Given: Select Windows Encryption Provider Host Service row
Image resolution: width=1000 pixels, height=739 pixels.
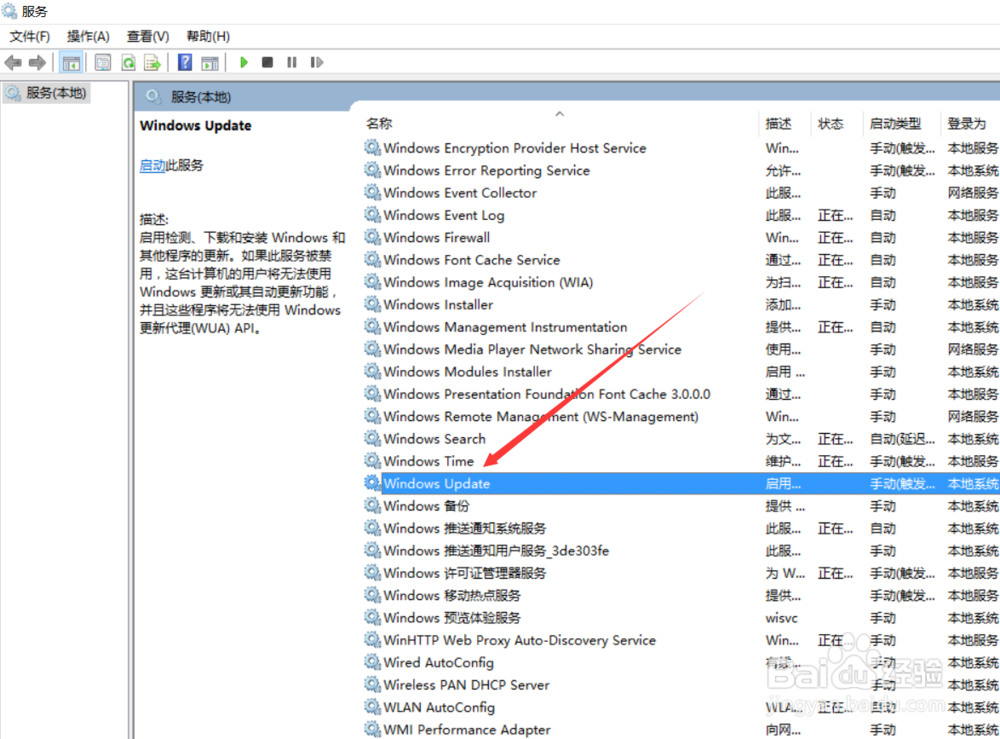Looking at the screenshot, I should [681, 148].
